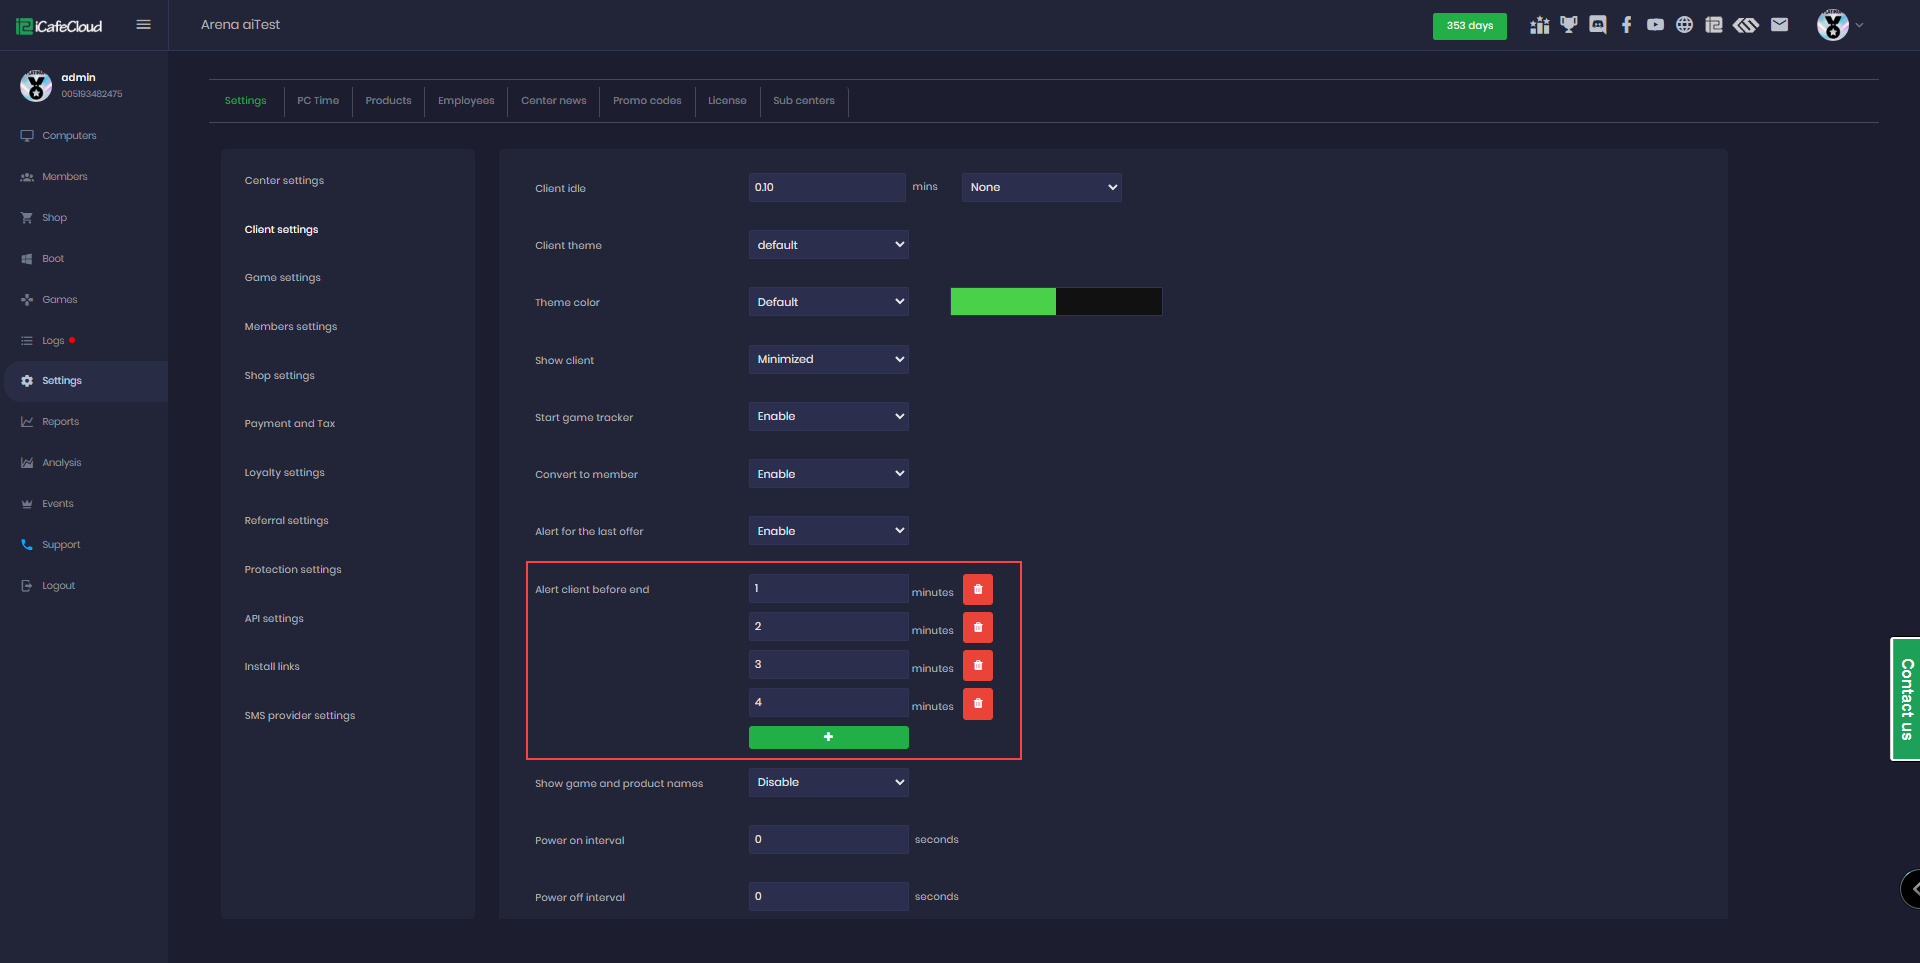Click the globe website icon
The width and height of the screenshot is (1920, 963).
[1685, 25]
